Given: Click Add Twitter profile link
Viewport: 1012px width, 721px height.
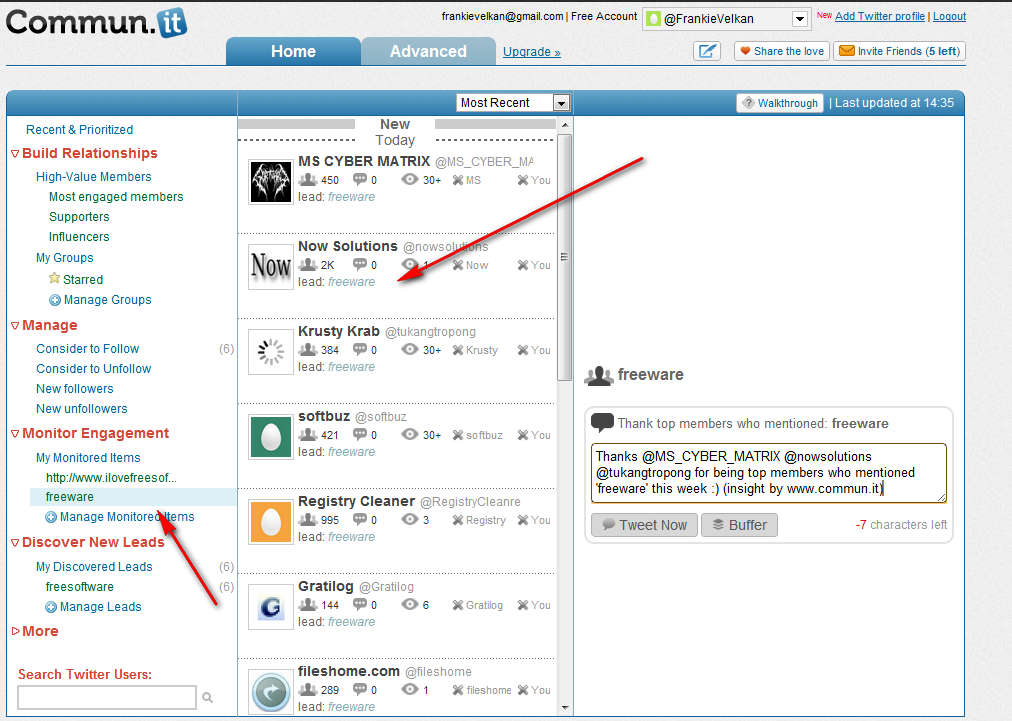Looking at the screenshot, I should [880, 16].
